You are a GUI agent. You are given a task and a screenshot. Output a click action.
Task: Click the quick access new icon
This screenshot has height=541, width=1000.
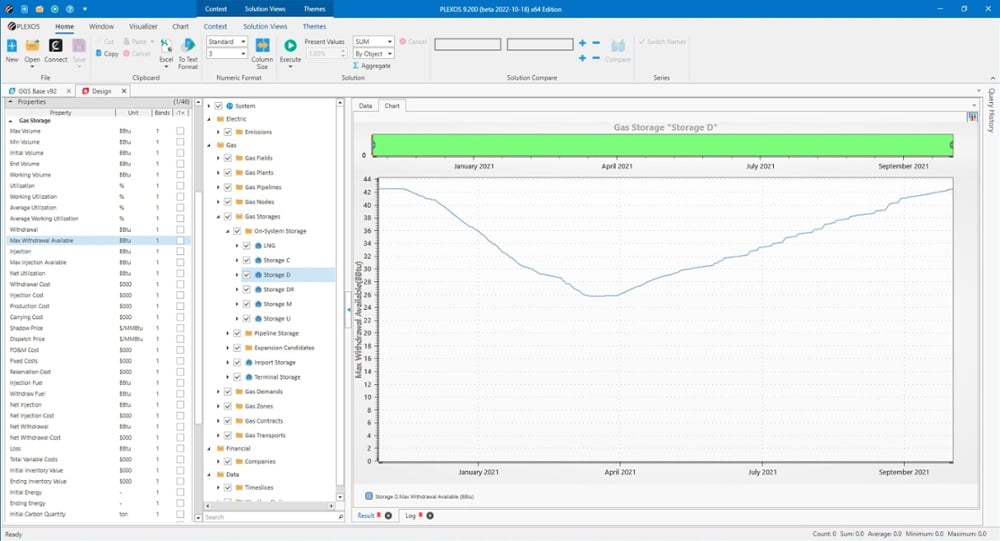tap(24, 9)
